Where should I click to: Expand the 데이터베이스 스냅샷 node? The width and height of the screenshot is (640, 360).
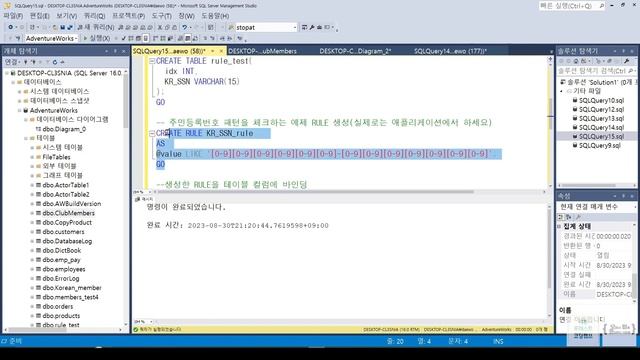(20, 101)
